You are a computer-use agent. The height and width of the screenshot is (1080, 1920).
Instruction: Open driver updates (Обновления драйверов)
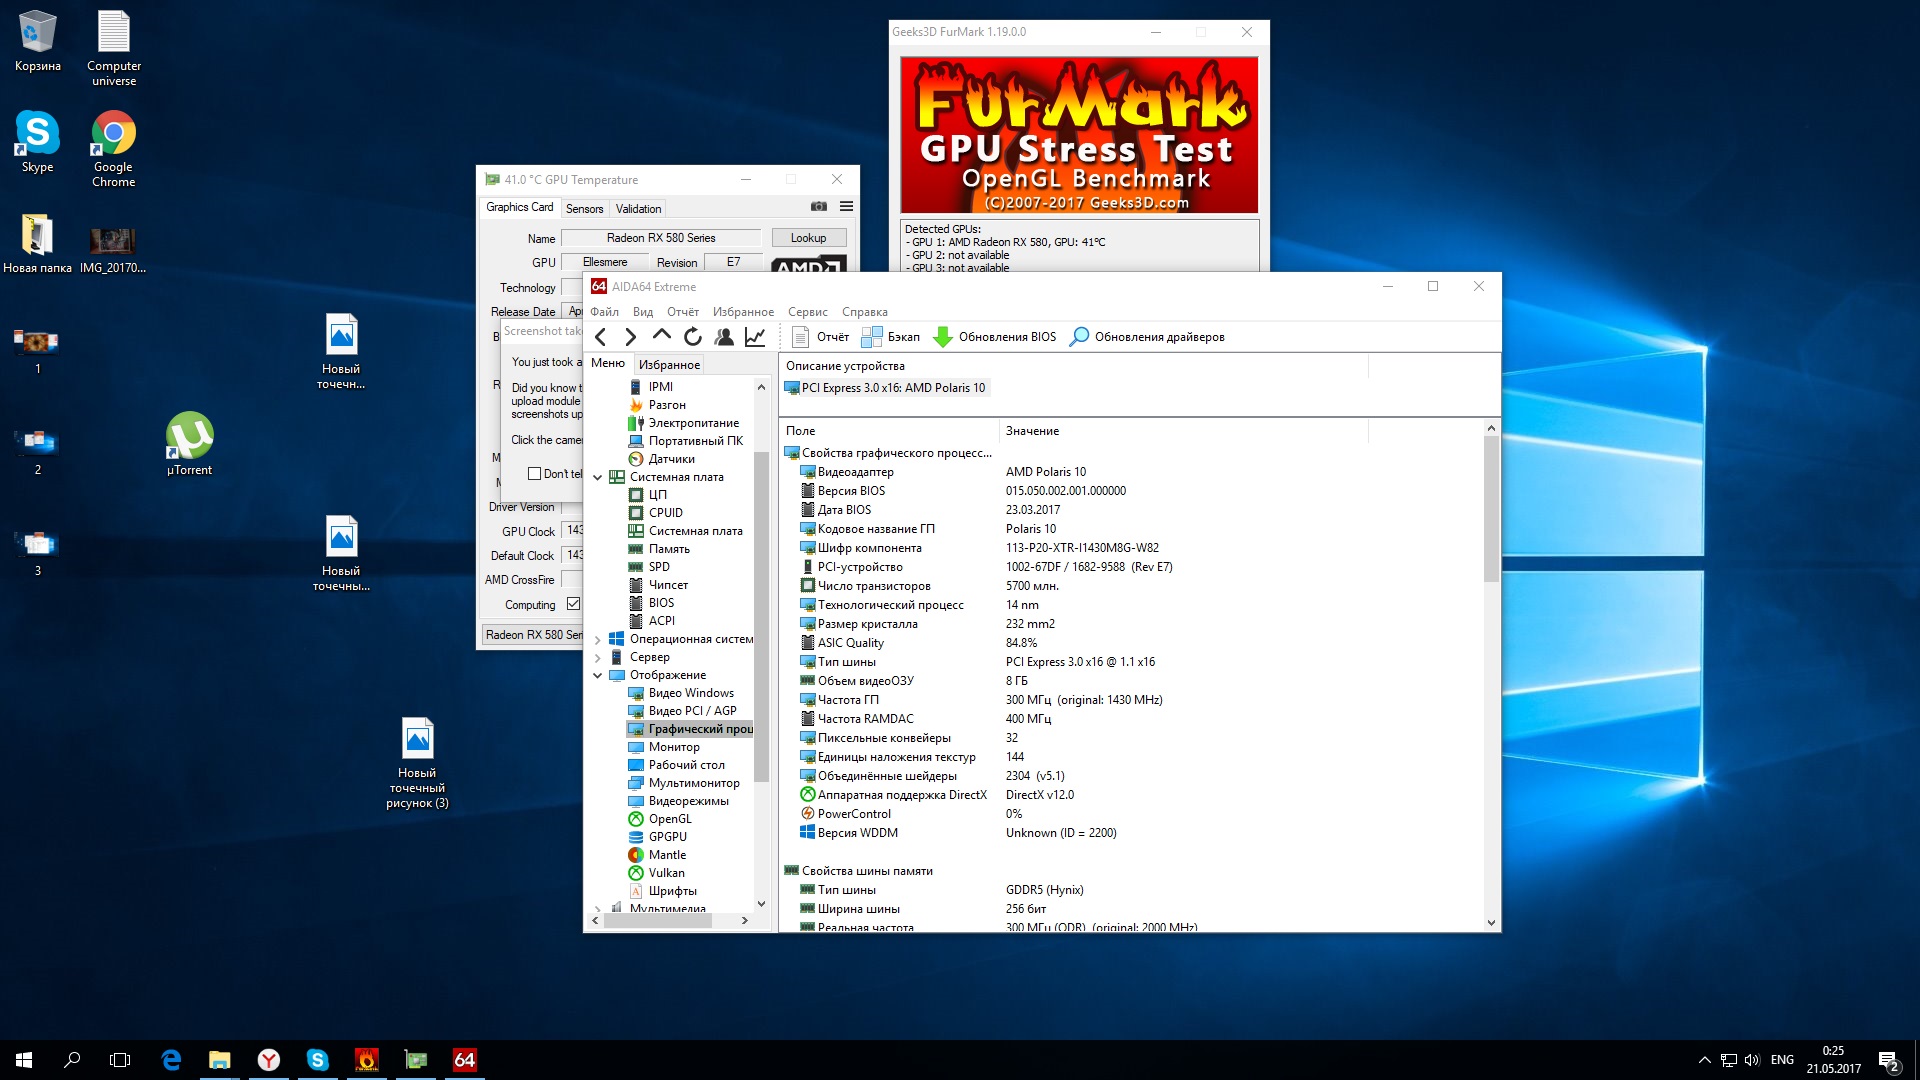click(x=1147, y=337)
